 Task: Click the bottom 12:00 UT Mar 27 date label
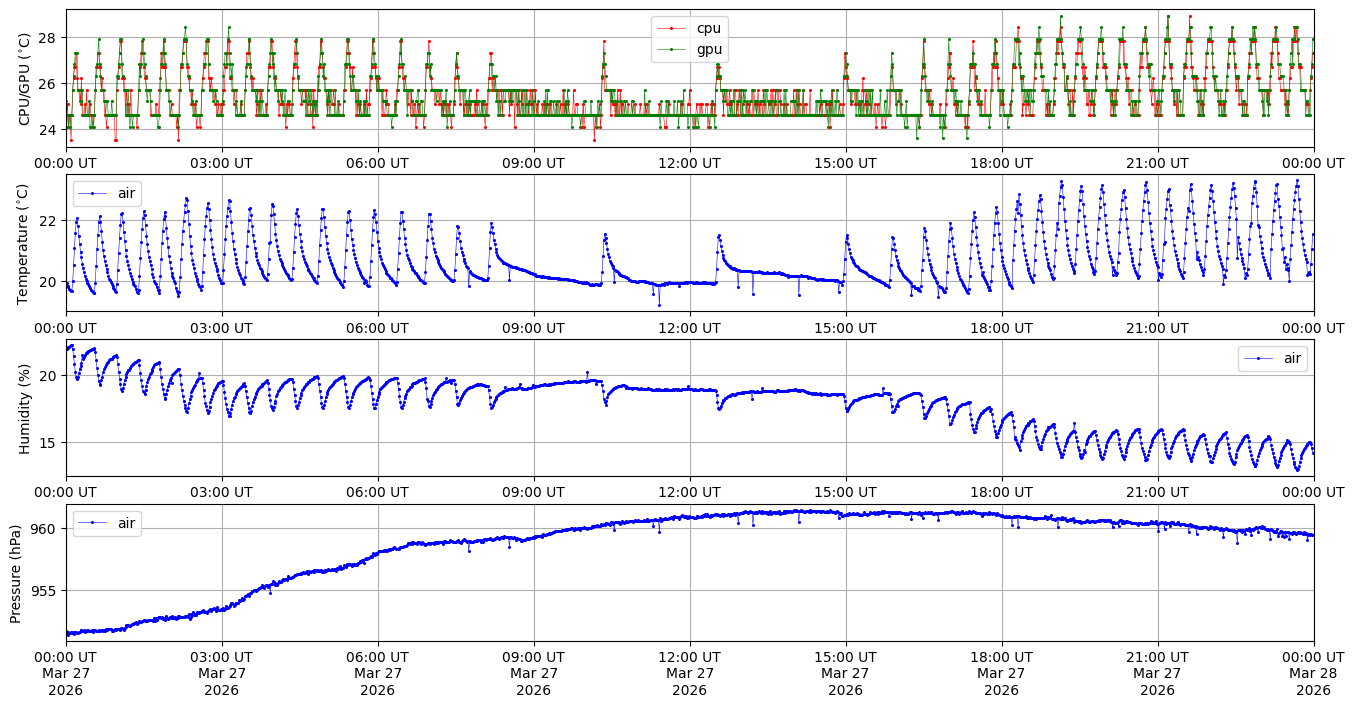689,674
